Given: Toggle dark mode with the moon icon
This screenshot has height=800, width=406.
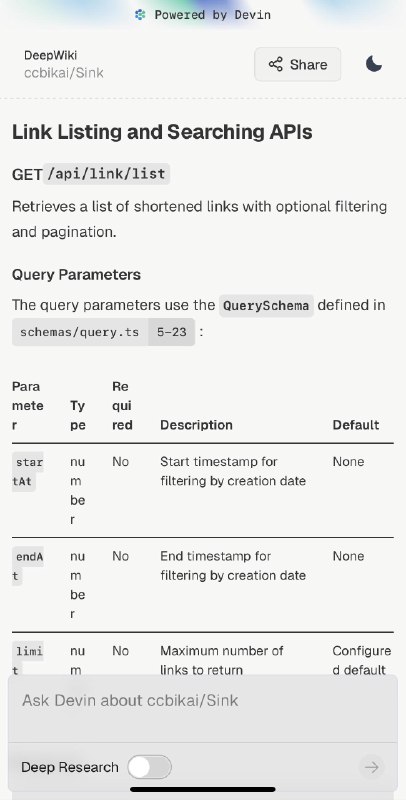Looking at the screenshot, I should [x=373, y=64].
